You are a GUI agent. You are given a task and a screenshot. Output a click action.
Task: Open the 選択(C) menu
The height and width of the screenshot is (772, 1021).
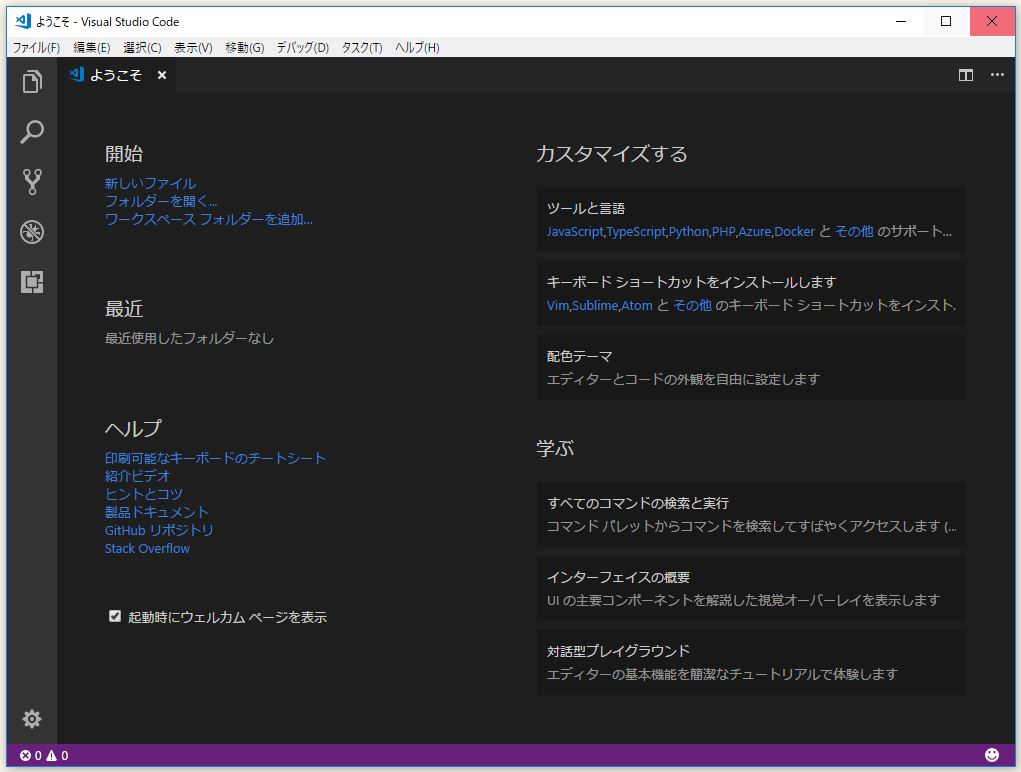pos(142,48)
